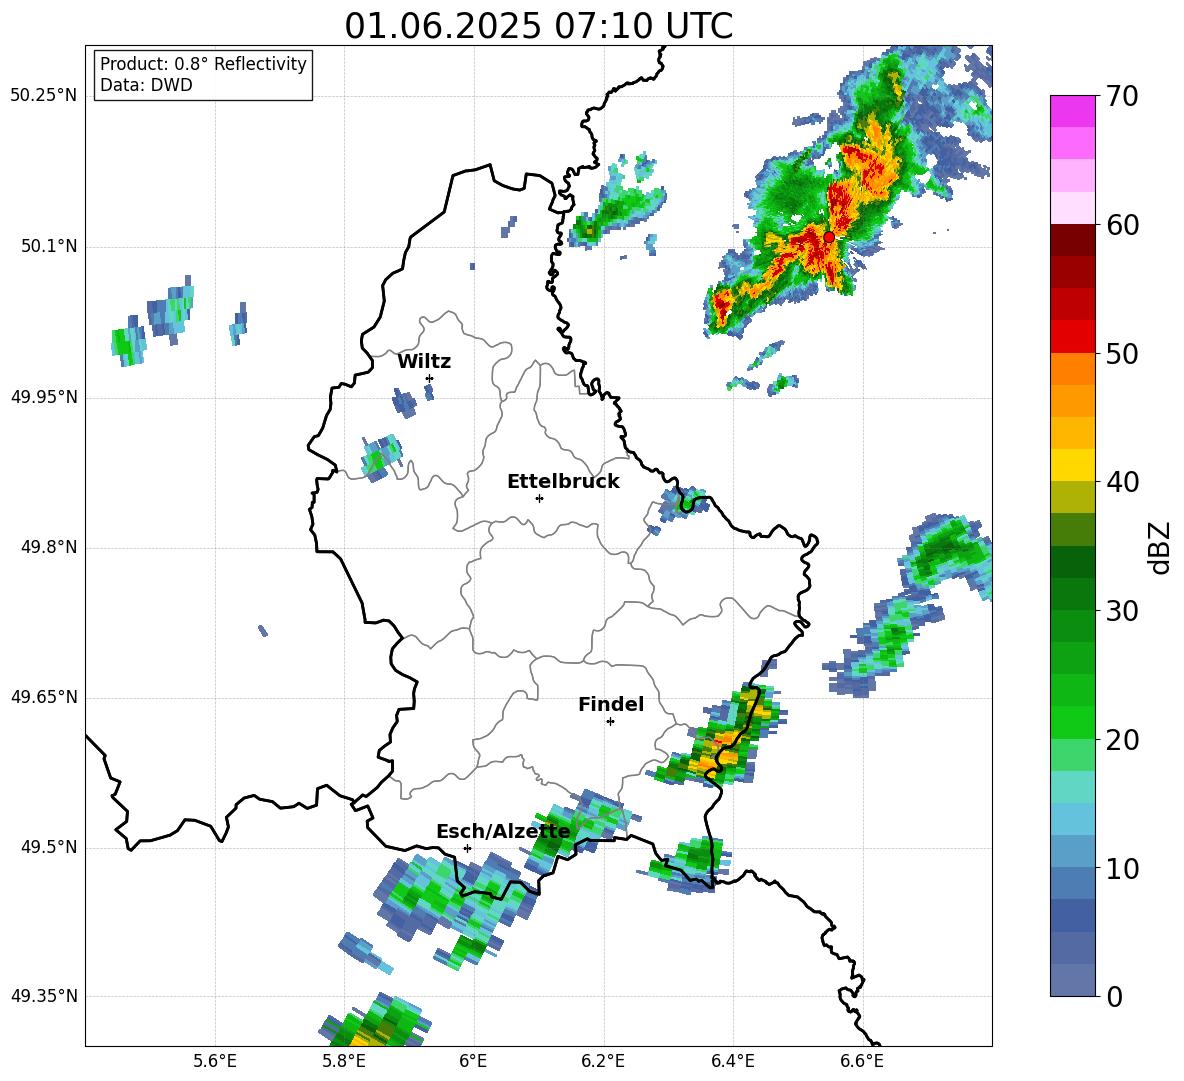Click the 30 tick label on colorbar

click(1121, 611)
